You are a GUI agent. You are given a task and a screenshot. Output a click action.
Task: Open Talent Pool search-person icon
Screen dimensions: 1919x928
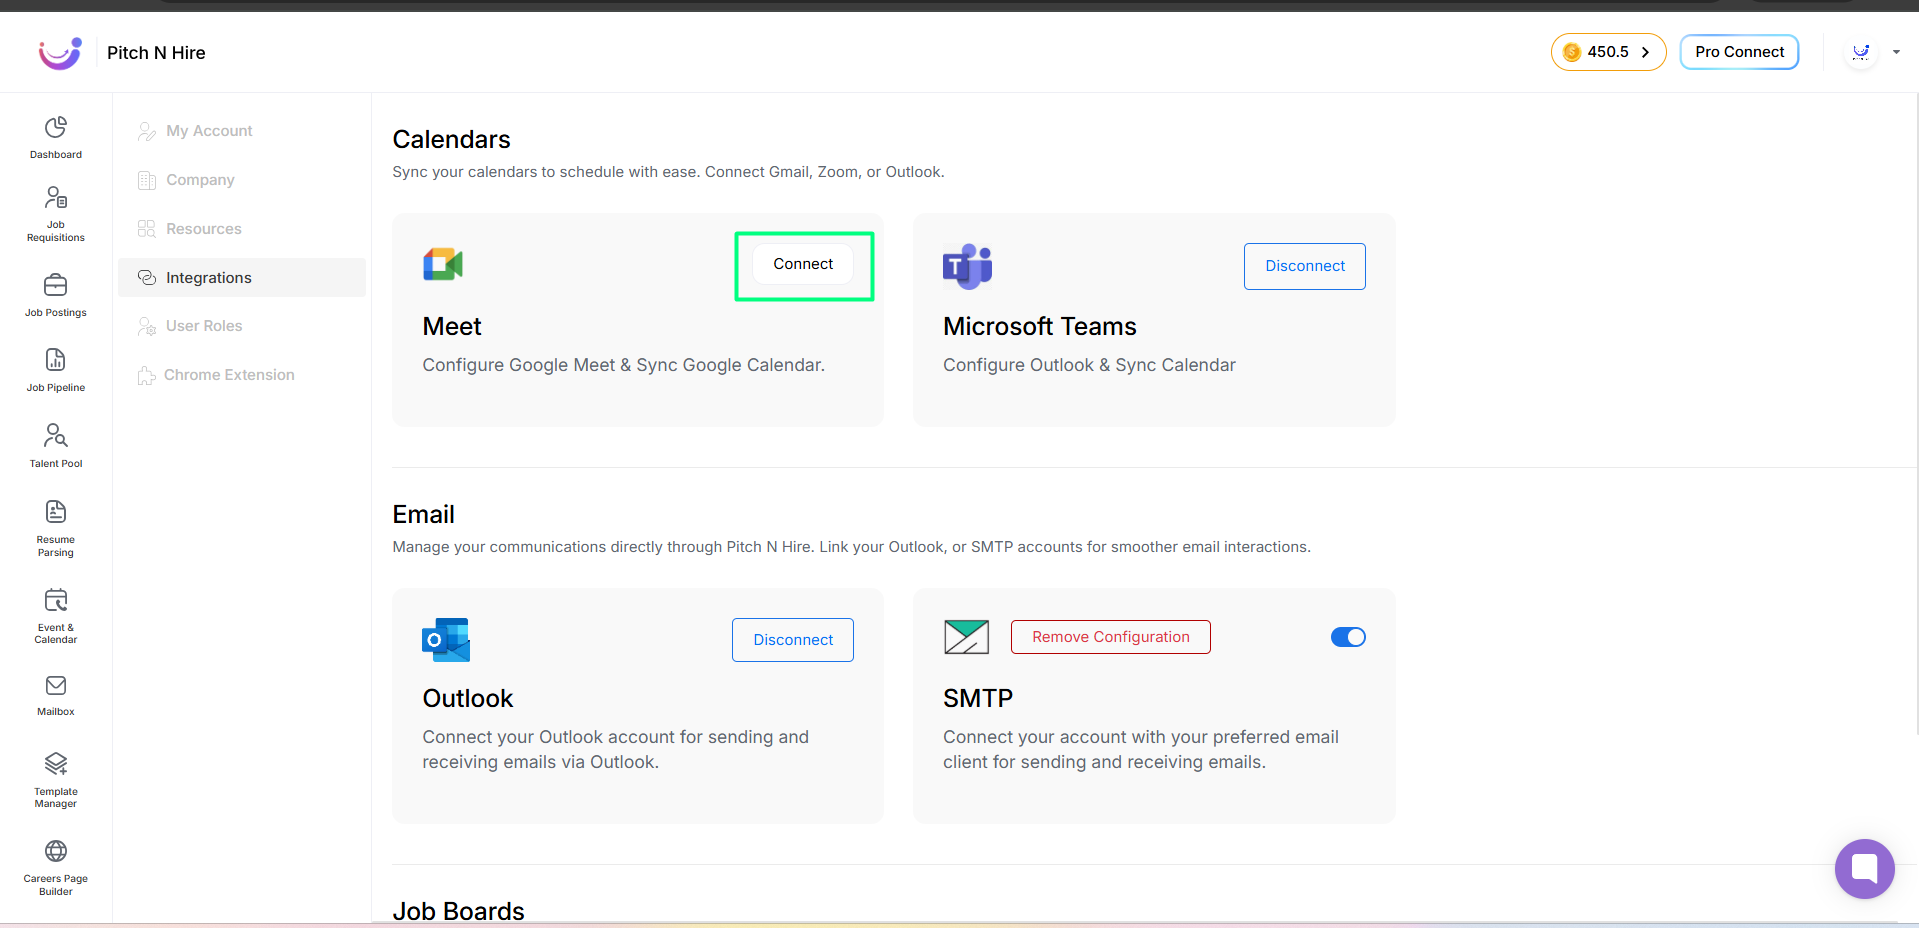click(56, 435)
